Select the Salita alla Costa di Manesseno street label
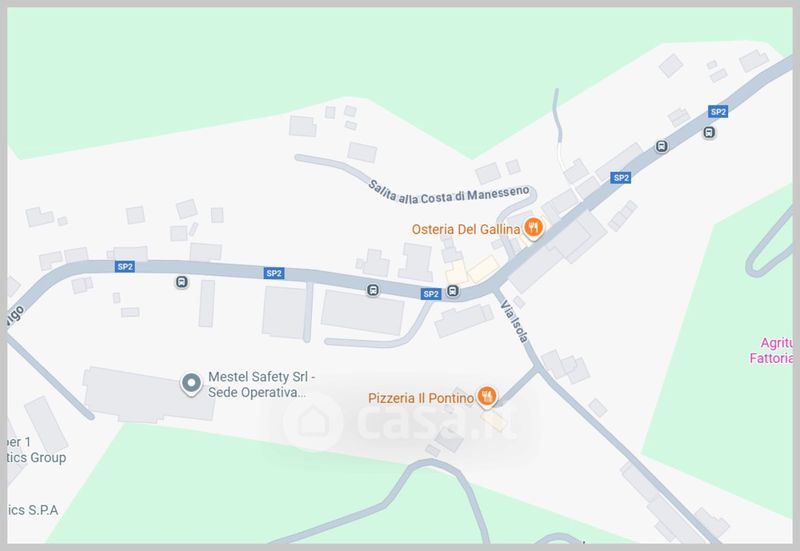Screen dimensions: 800x551 coord(449,193)
